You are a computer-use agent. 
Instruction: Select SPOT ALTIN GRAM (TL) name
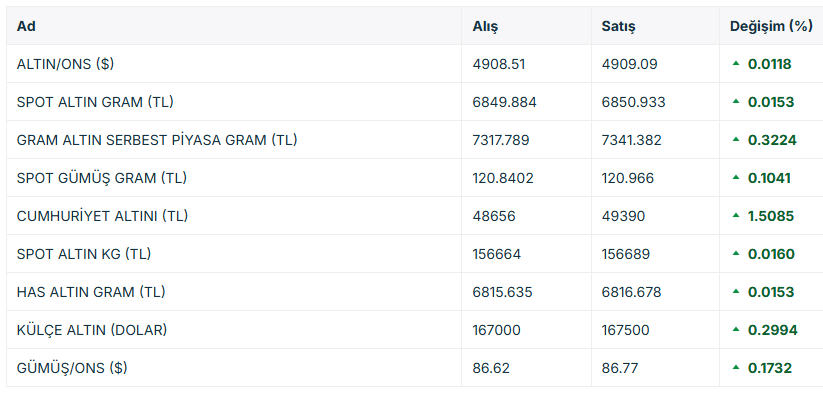click(95, 102)
